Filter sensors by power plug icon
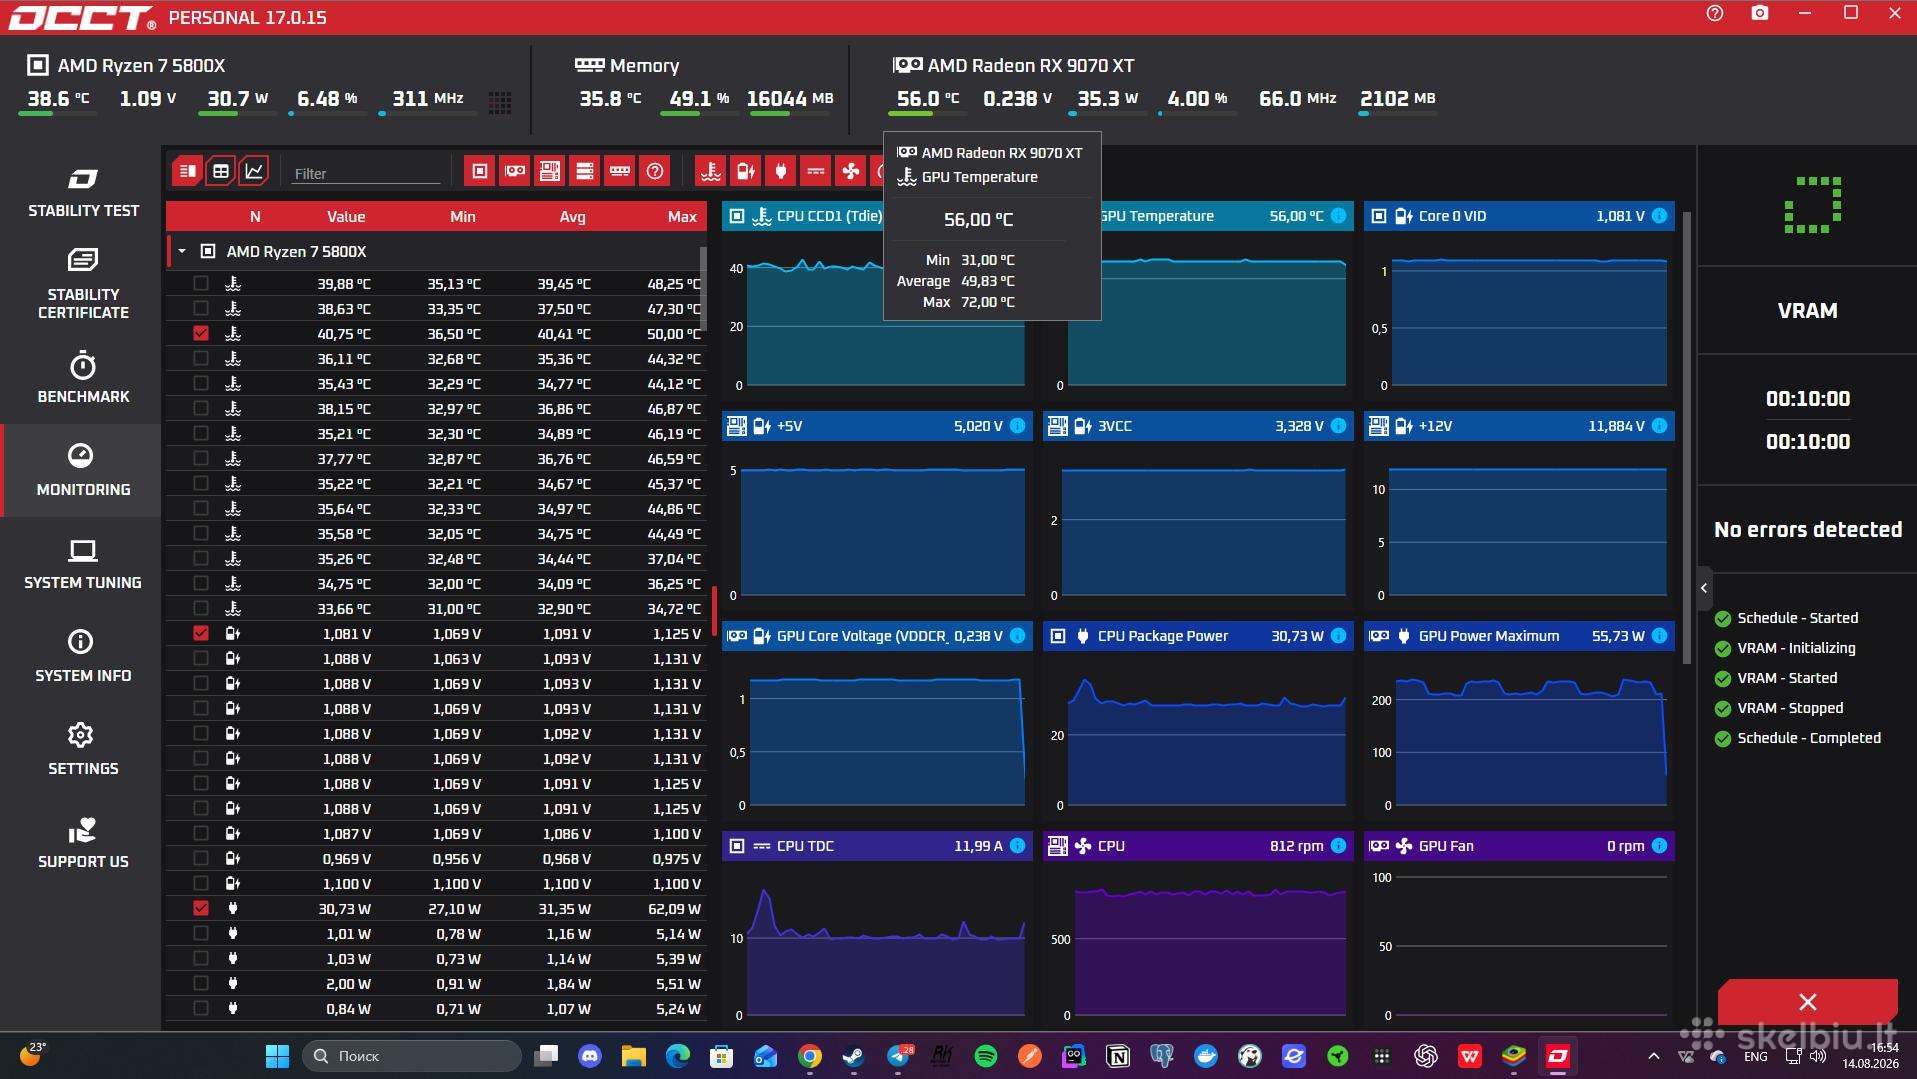 tap(781, 171)
